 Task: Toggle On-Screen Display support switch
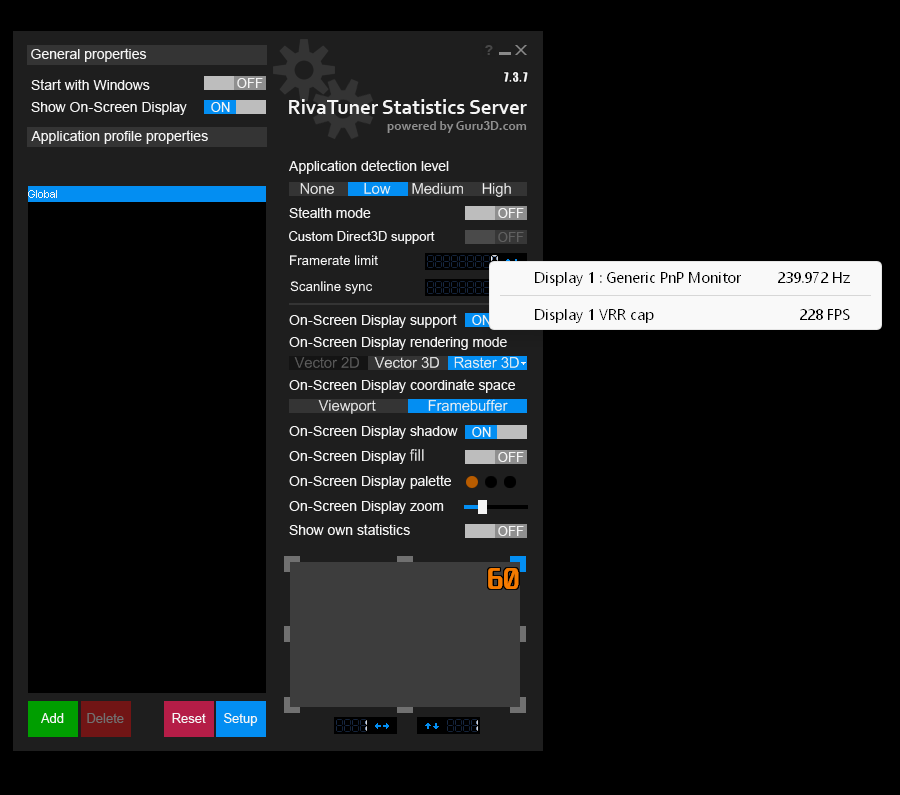pos(478,320)
